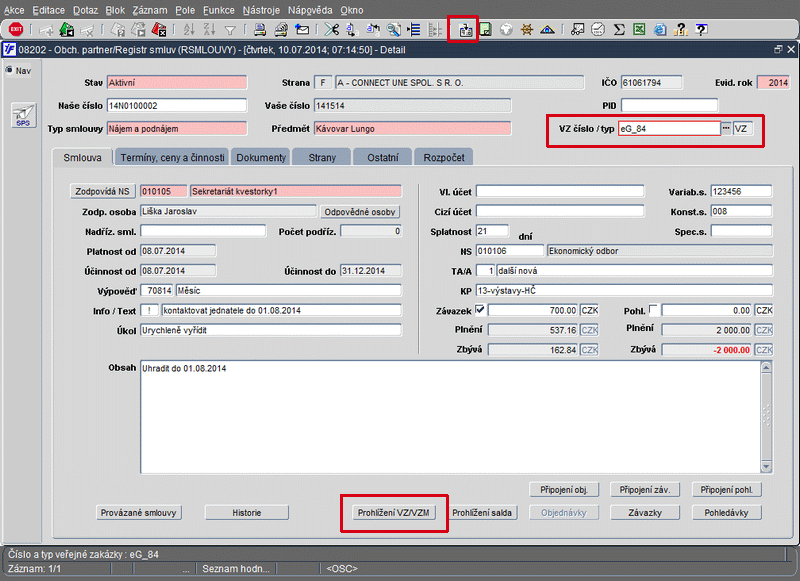This screenshot has width=800, height=581.
Task: Click the Obsah scrollbar up arrow
Action: pyautogui.click(x=766, y=367)
